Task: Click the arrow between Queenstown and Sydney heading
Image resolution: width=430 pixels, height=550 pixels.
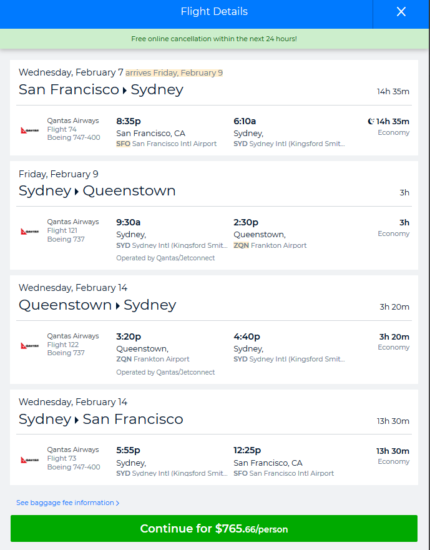Action: [x=117, y=306]
